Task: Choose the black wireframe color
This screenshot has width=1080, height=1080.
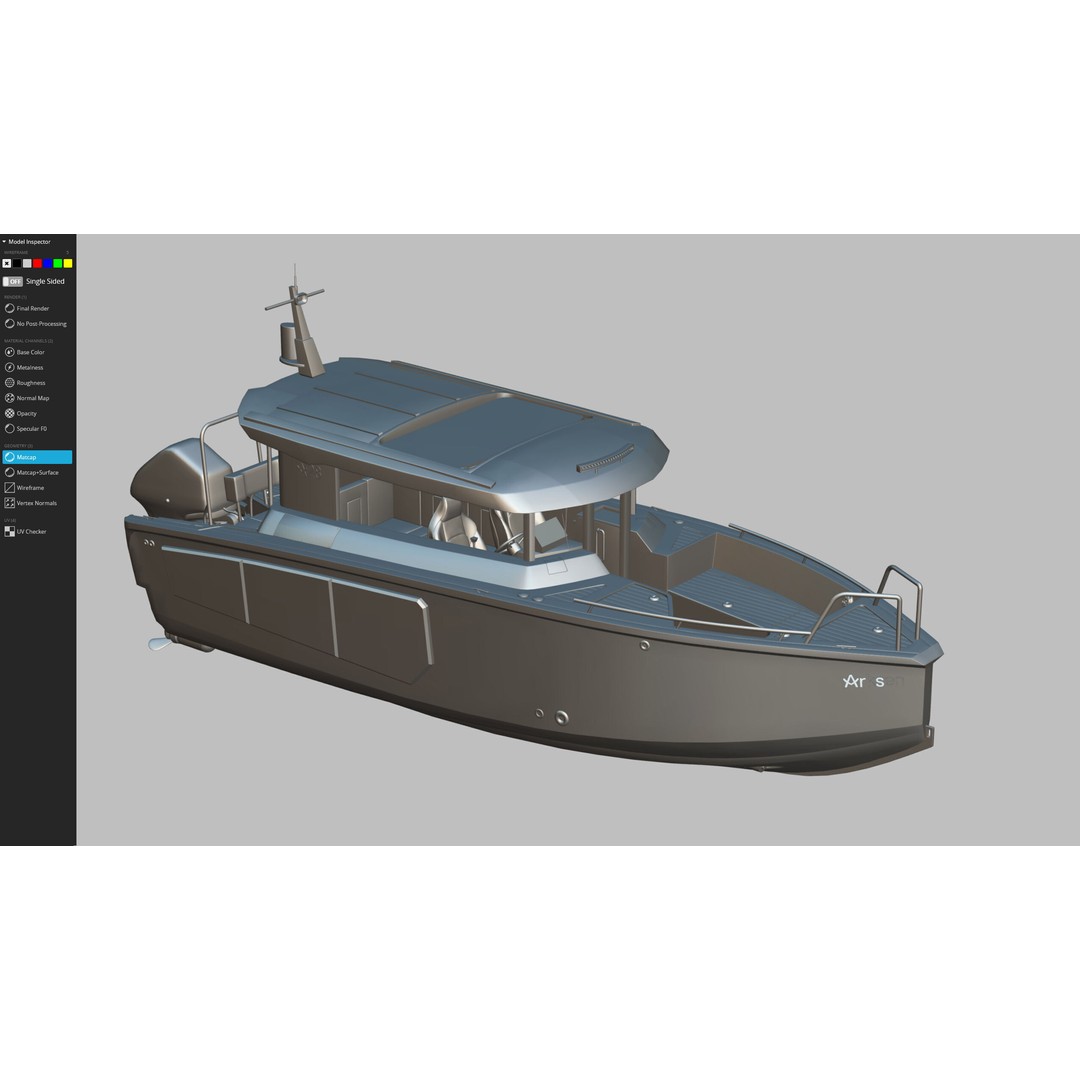Action: click(17, 263)
